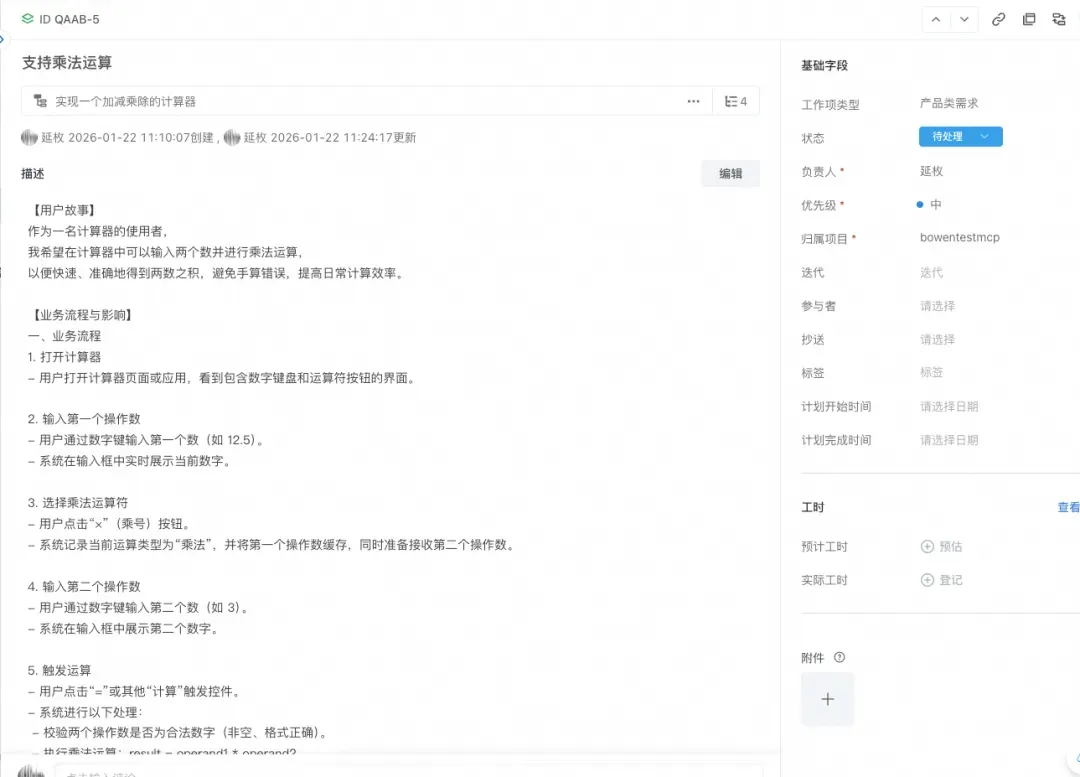This screenshot has width=1080, height=777.
Task: Click the hierarchy tree icon in top bar
Action: click(1059, 19)
